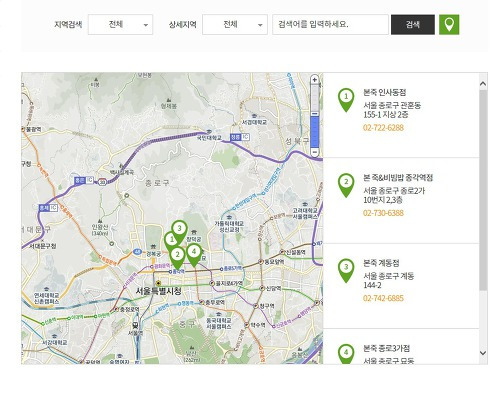Viewport: 500px width, 393px height.
Task: Click the green location pin button beside 검색
Action: (x=449, y=25)
